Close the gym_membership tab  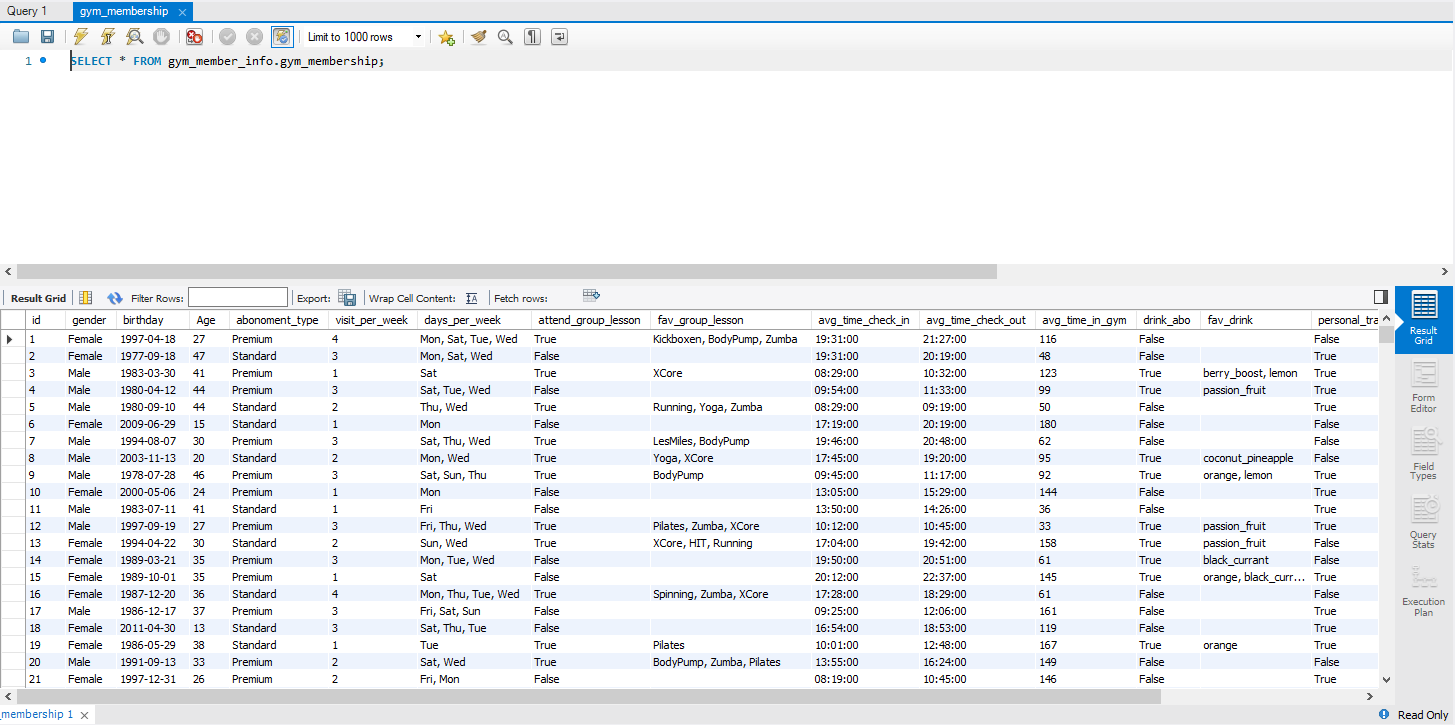[183, 11]
